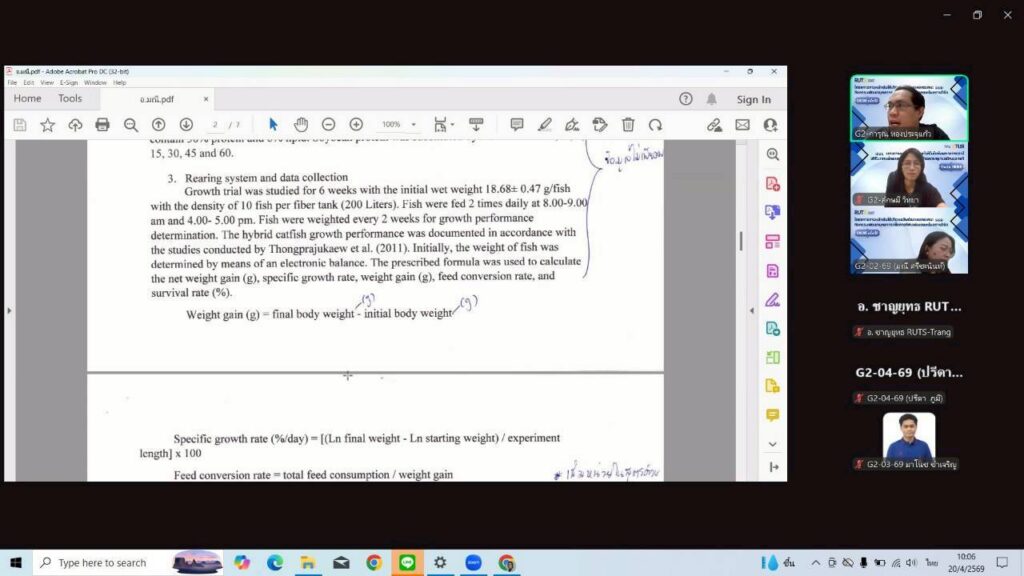The height and width of the screenshot is (576, 1024).
Task: Collapse the right tools pane
Action: (772, 466)
